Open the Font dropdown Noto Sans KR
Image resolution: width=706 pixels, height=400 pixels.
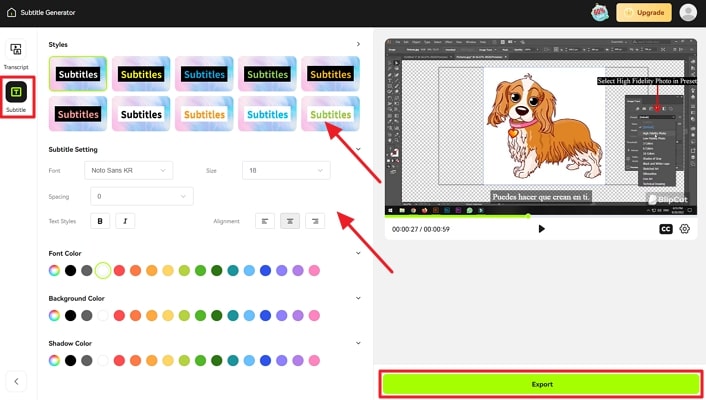pos(128,170)
